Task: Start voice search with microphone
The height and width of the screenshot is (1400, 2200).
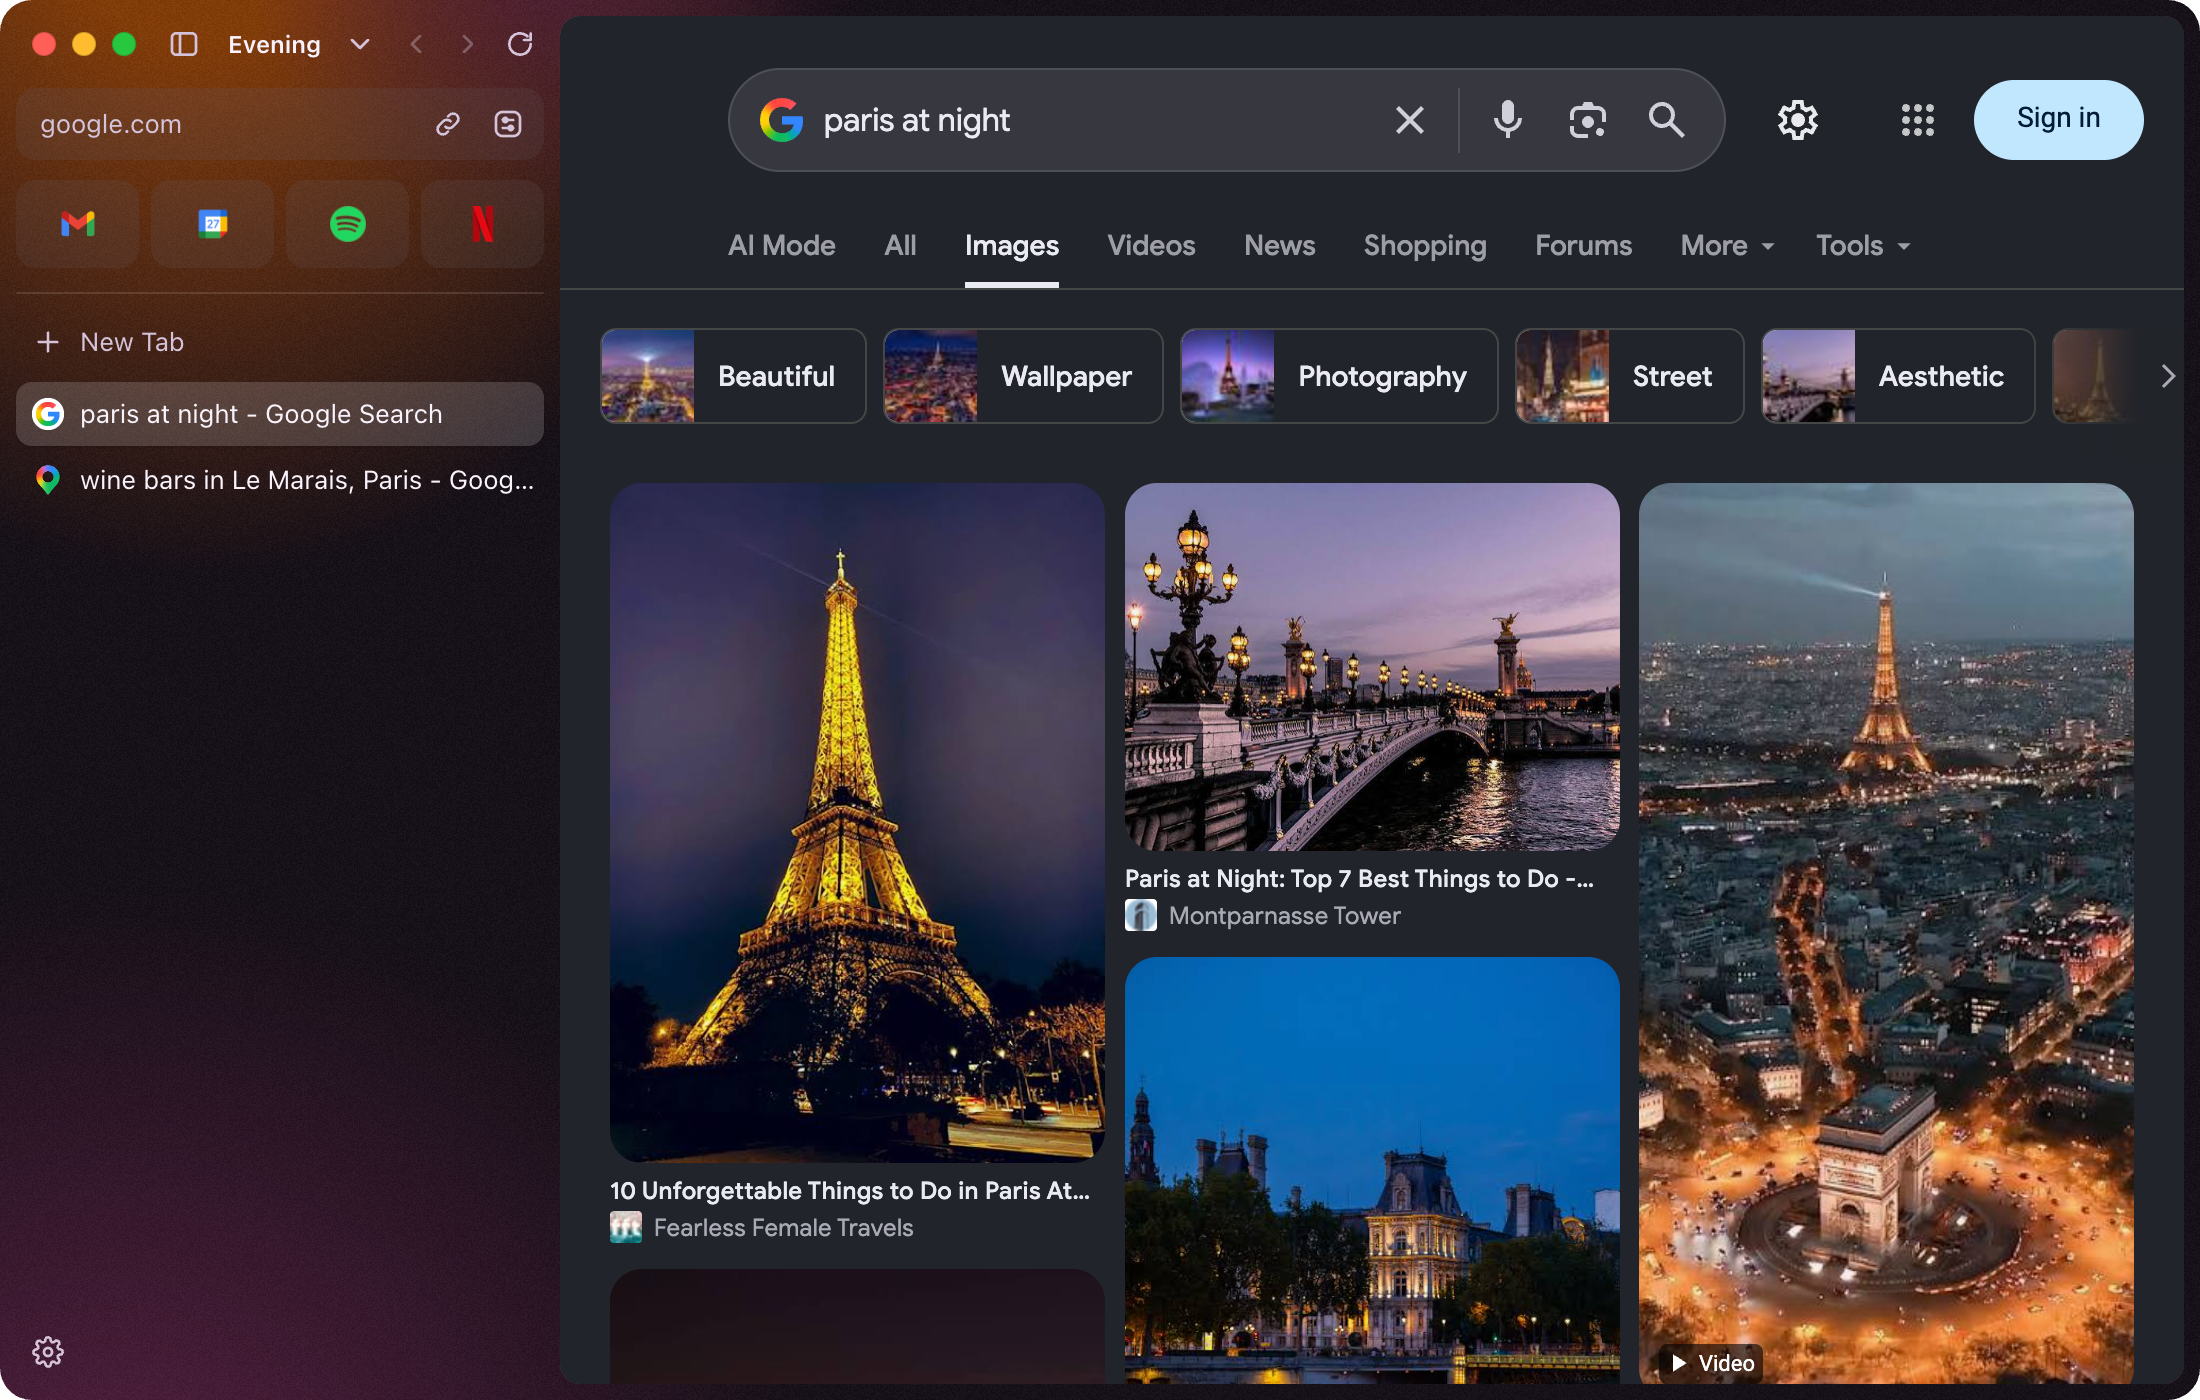Action: [1508, 120]
